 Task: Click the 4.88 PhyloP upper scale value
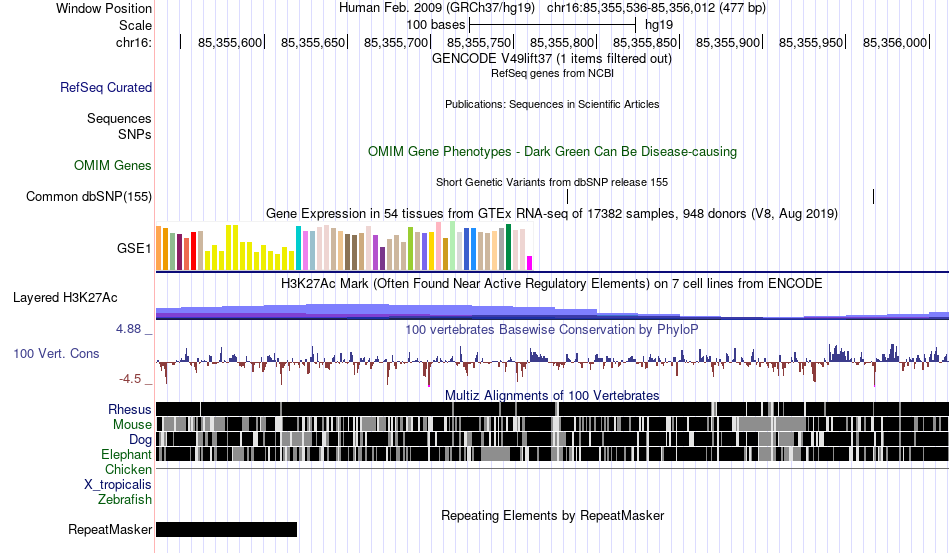point(128,329)
